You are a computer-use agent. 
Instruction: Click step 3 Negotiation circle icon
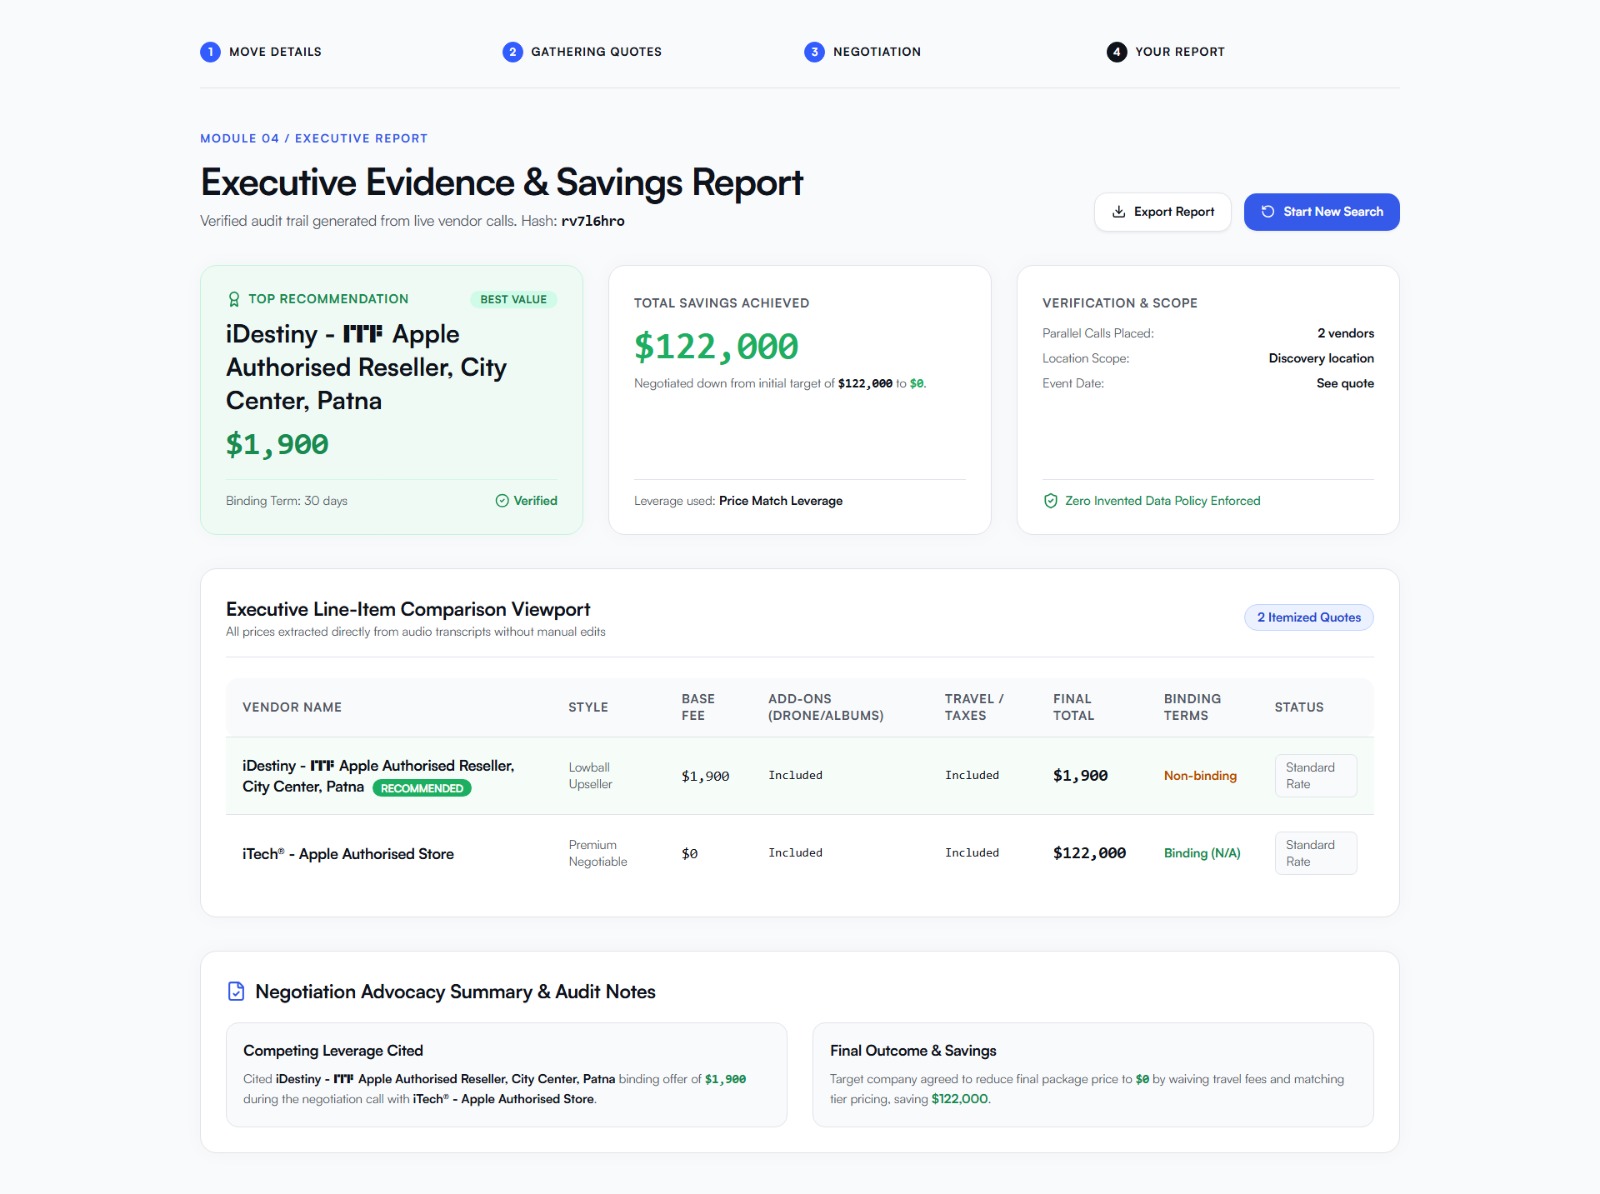pos(814,52)
